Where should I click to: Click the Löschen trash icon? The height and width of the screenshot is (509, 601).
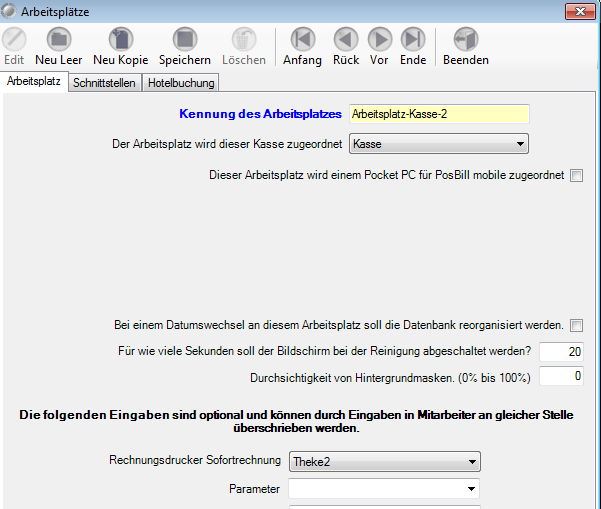tap(244, 39)
